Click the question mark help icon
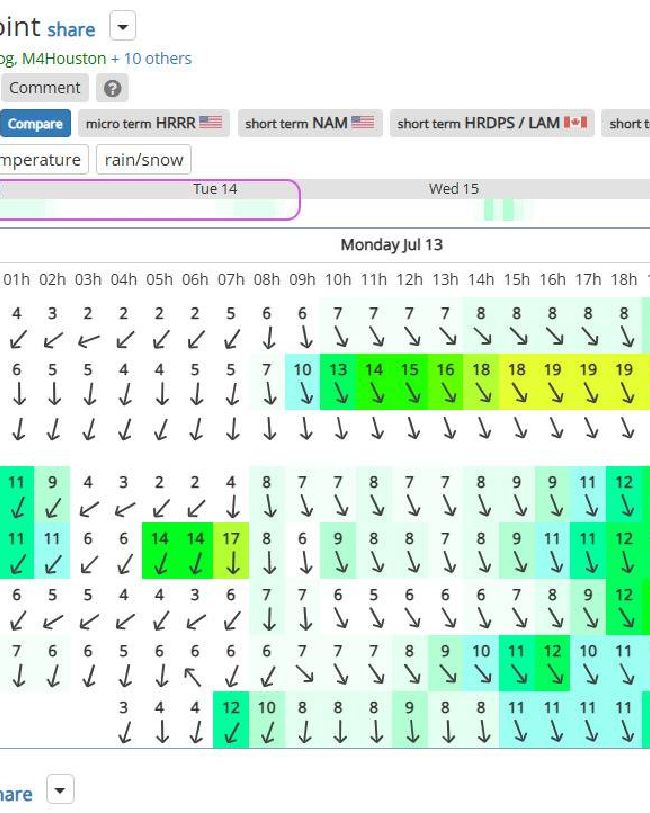Viewport: 650px width, 813px height. pos(112,88)
